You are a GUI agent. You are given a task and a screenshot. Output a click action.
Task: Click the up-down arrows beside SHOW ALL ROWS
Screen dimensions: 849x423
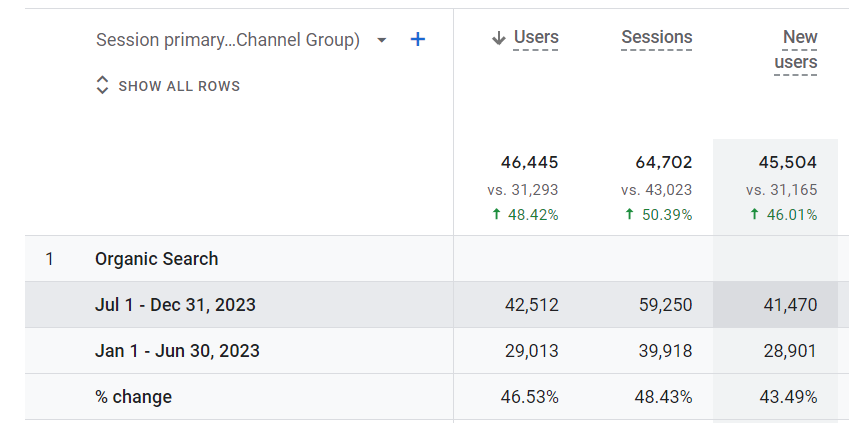click(x=101, y=86)
